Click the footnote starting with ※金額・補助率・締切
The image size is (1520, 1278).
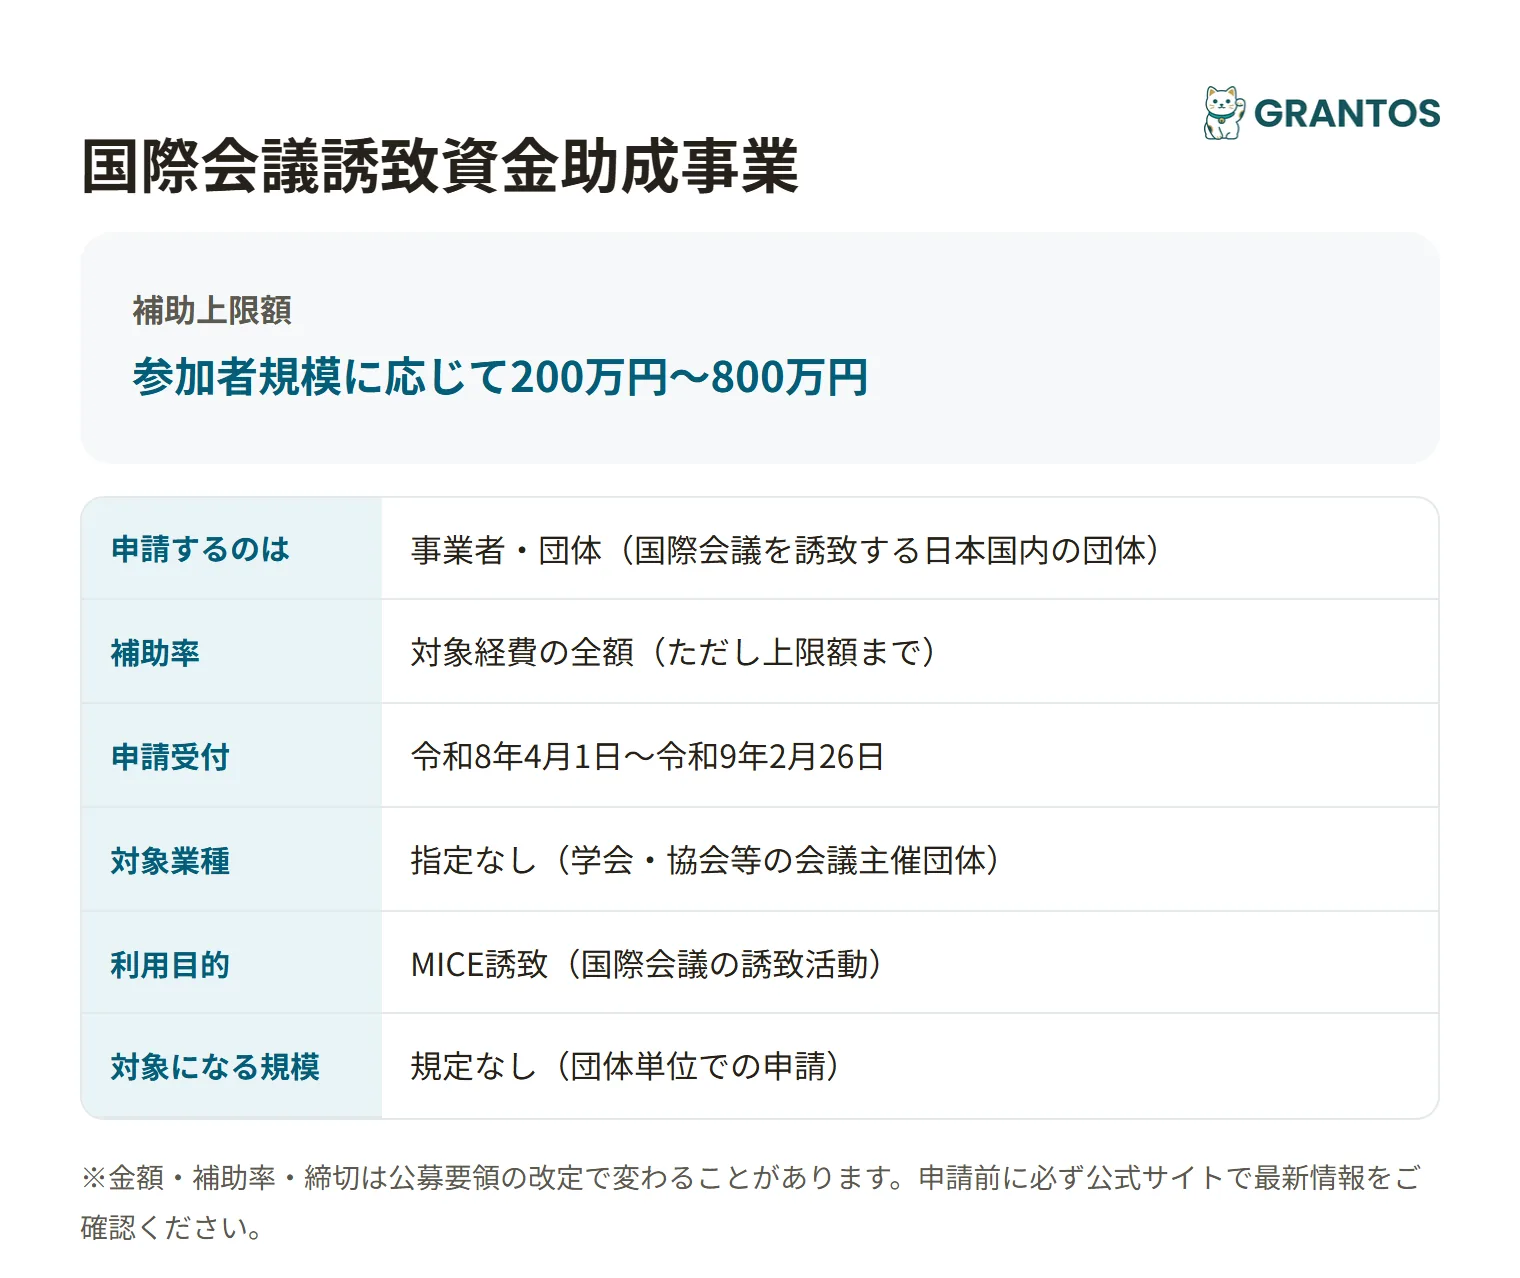pyautogui.click(x=750, y=1203)
